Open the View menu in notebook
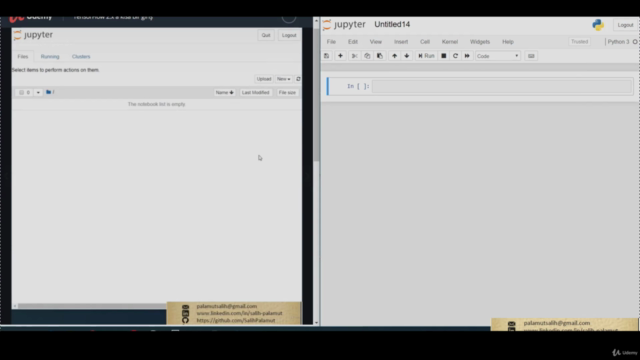 [376, 42]
